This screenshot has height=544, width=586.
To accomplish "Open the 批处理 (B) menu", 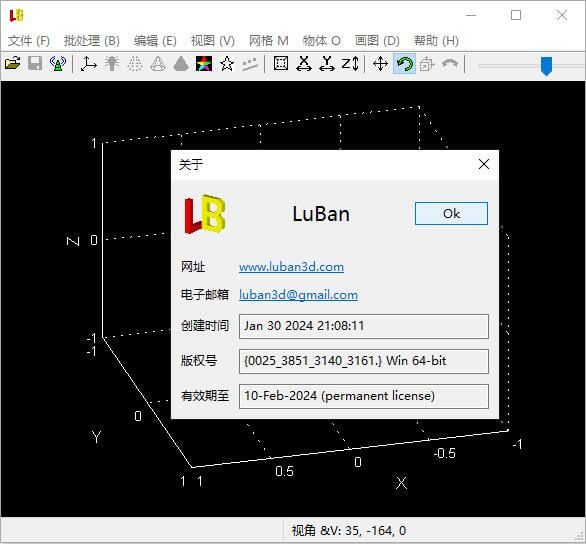I will 92,40.
